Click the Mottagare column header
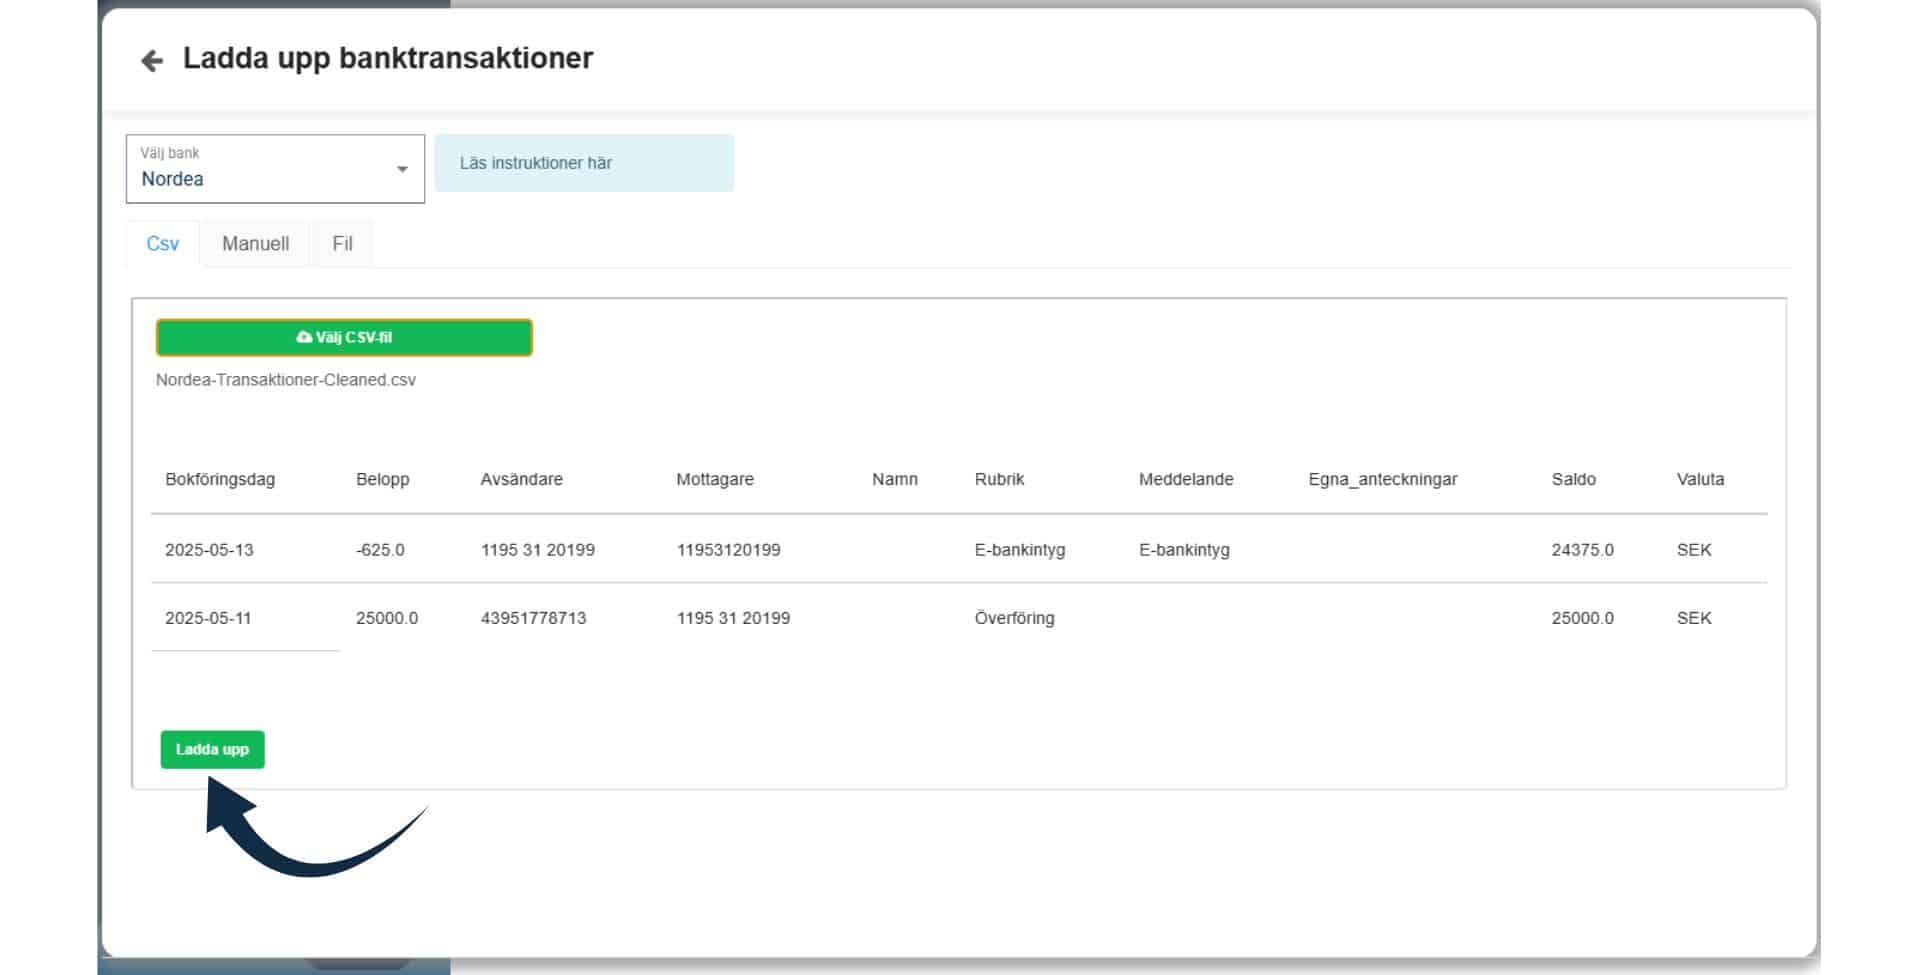This screenshot has height=975, width=1920. pos(715,479)
